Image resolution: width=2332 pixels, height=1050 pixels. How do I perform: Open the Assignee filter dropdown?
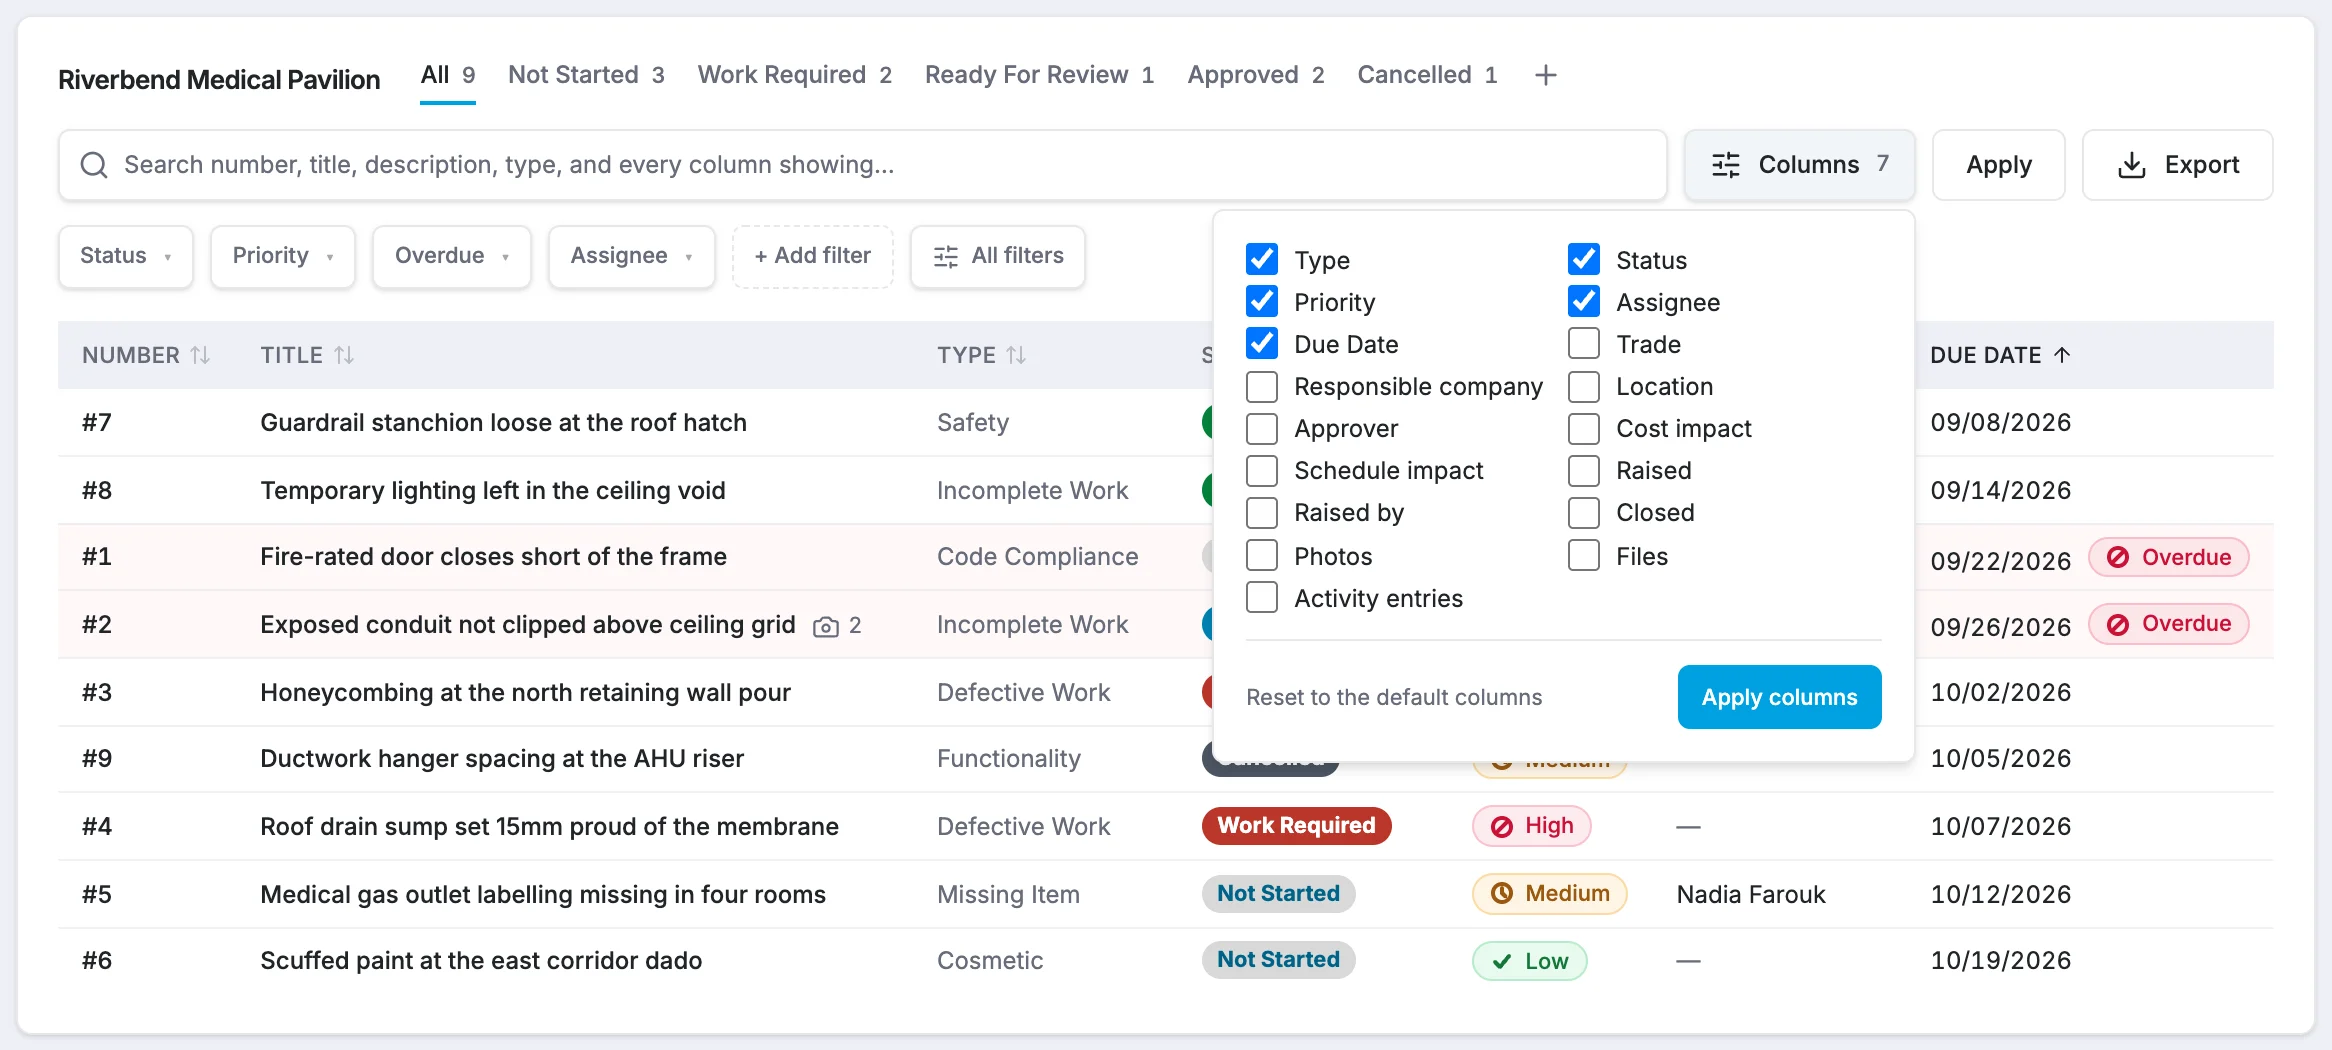coord(632,256)
